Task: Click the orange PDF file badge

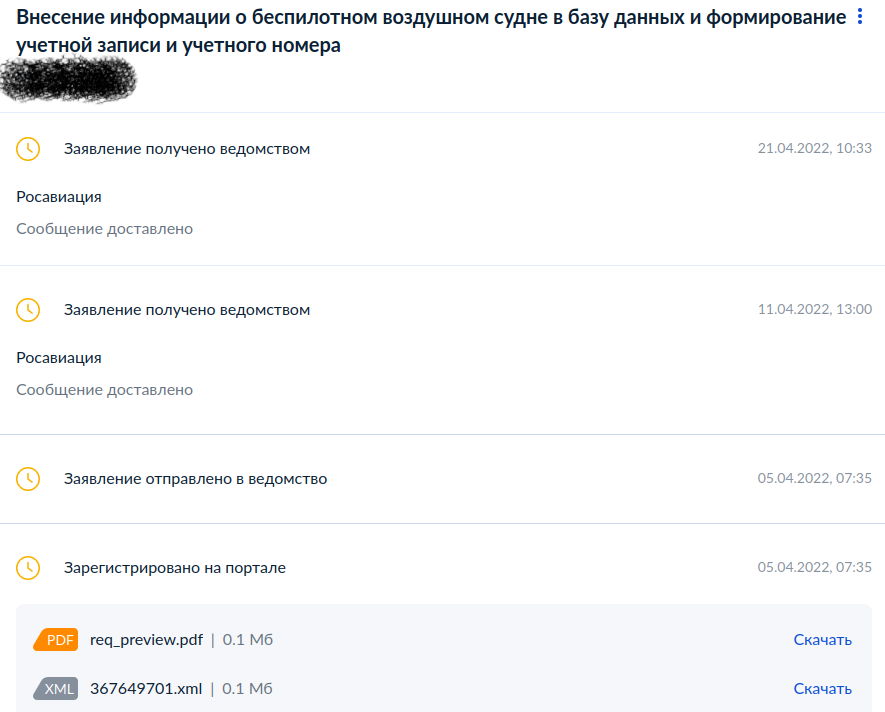Action: point(56,640)
